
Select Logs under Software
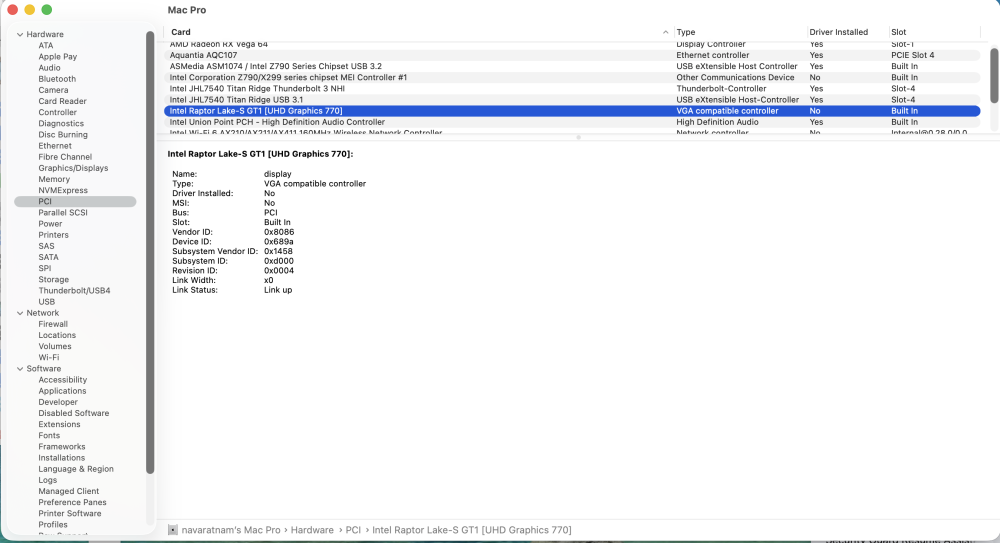tap(48, 480)
